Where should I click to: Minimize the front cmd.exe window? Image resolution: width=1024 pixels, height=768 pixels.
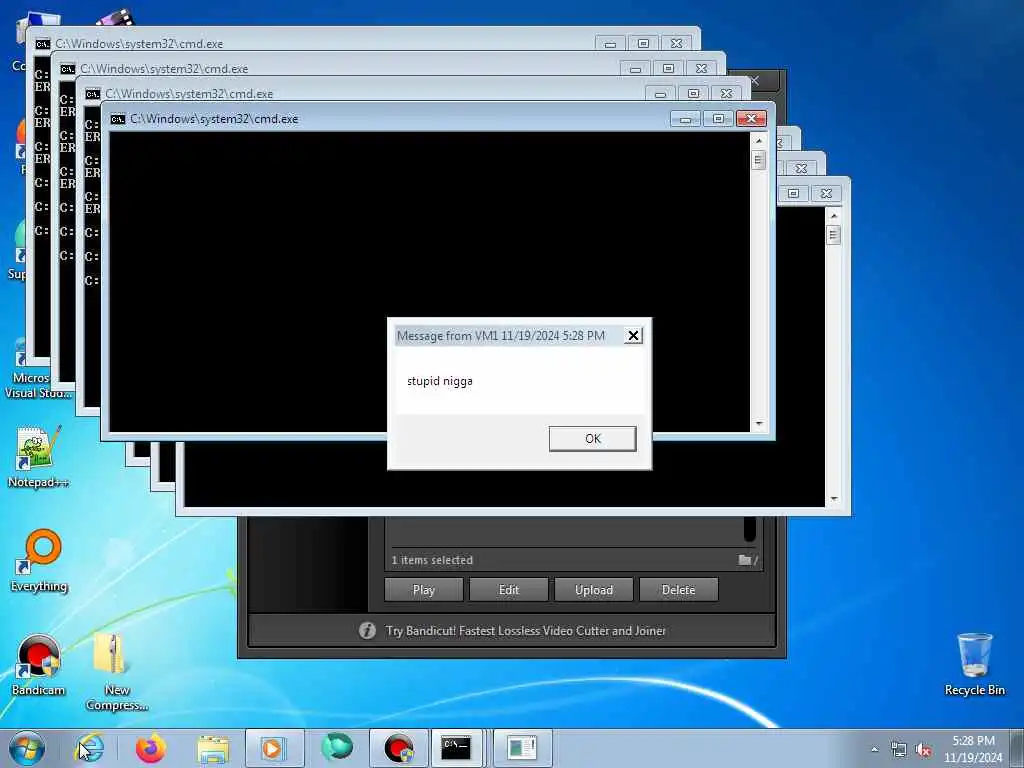point(685,119)
